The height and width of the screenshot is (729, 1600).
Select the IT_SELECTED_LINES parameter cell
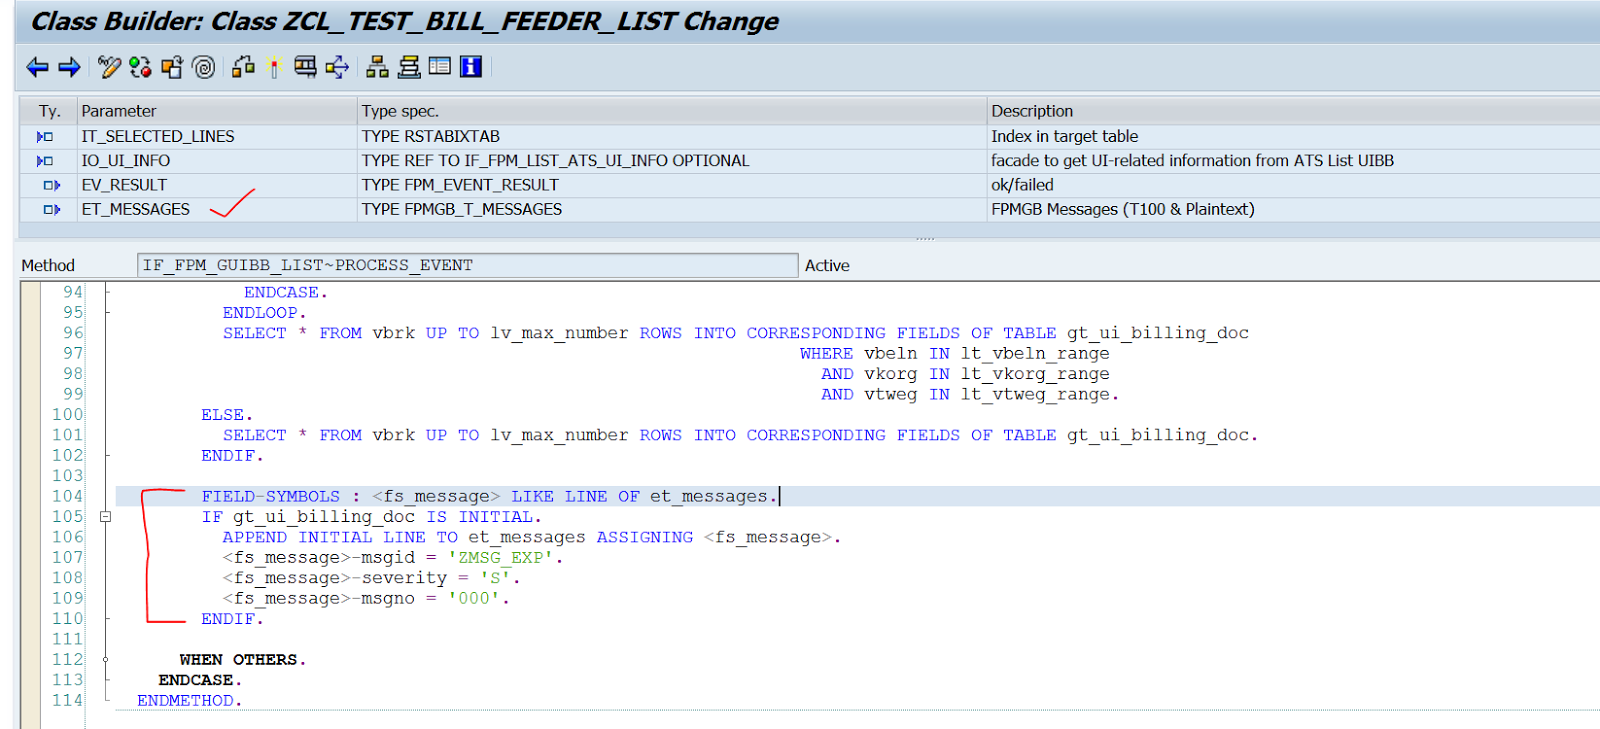(217, 136)
